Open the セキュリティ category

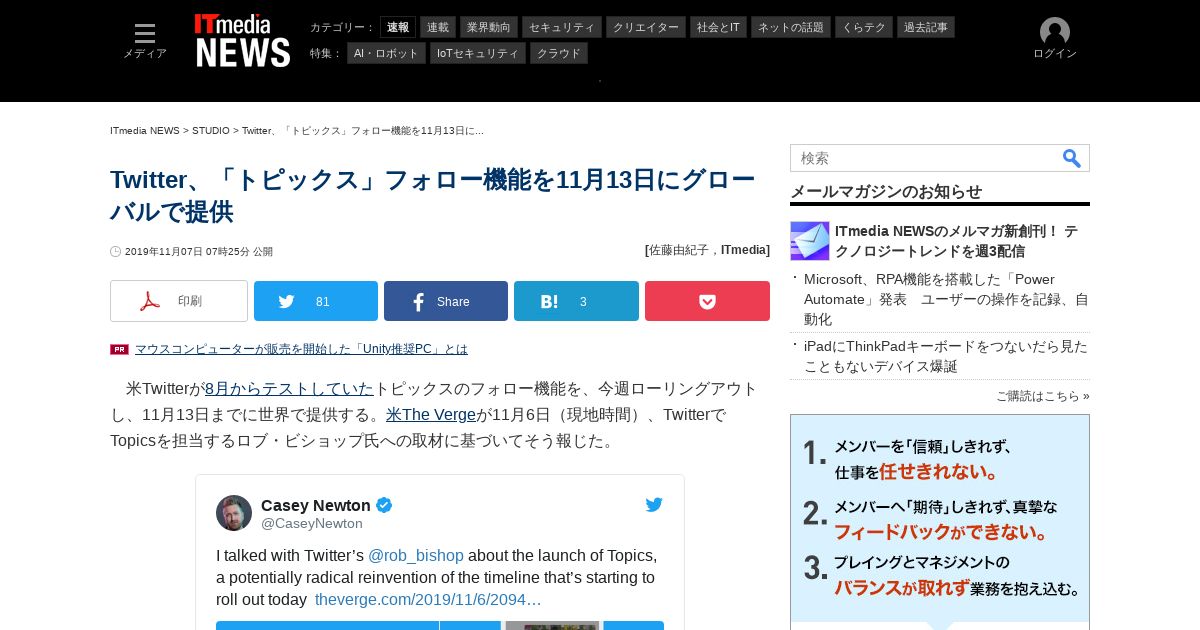(562, 27)
